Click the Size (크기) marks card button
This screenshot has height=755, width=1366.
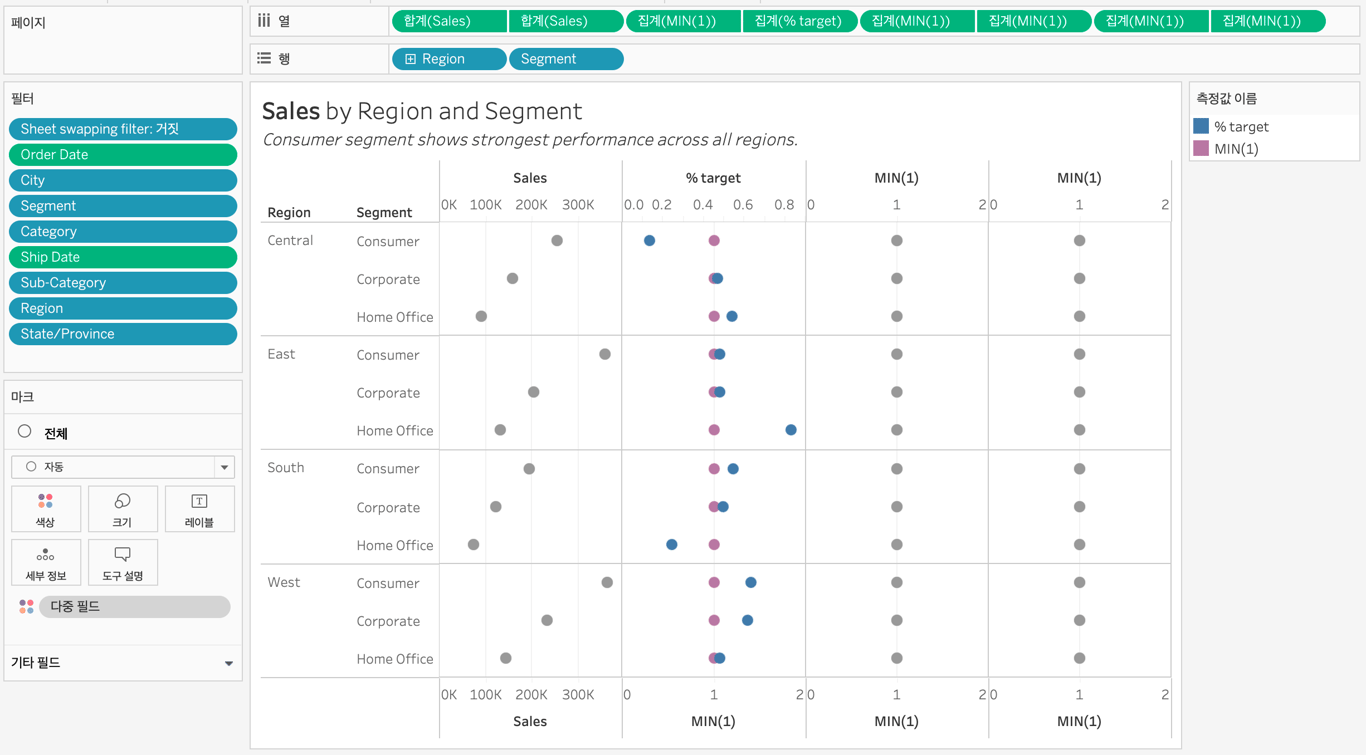122,508
